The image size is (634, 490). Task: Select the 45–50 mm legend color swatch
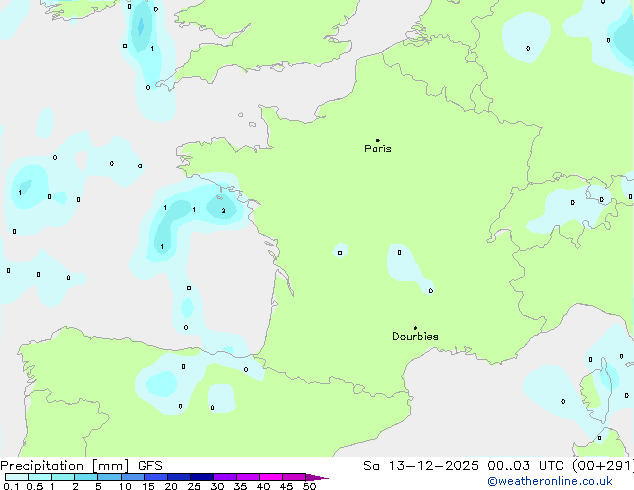[x=294, y=477]
